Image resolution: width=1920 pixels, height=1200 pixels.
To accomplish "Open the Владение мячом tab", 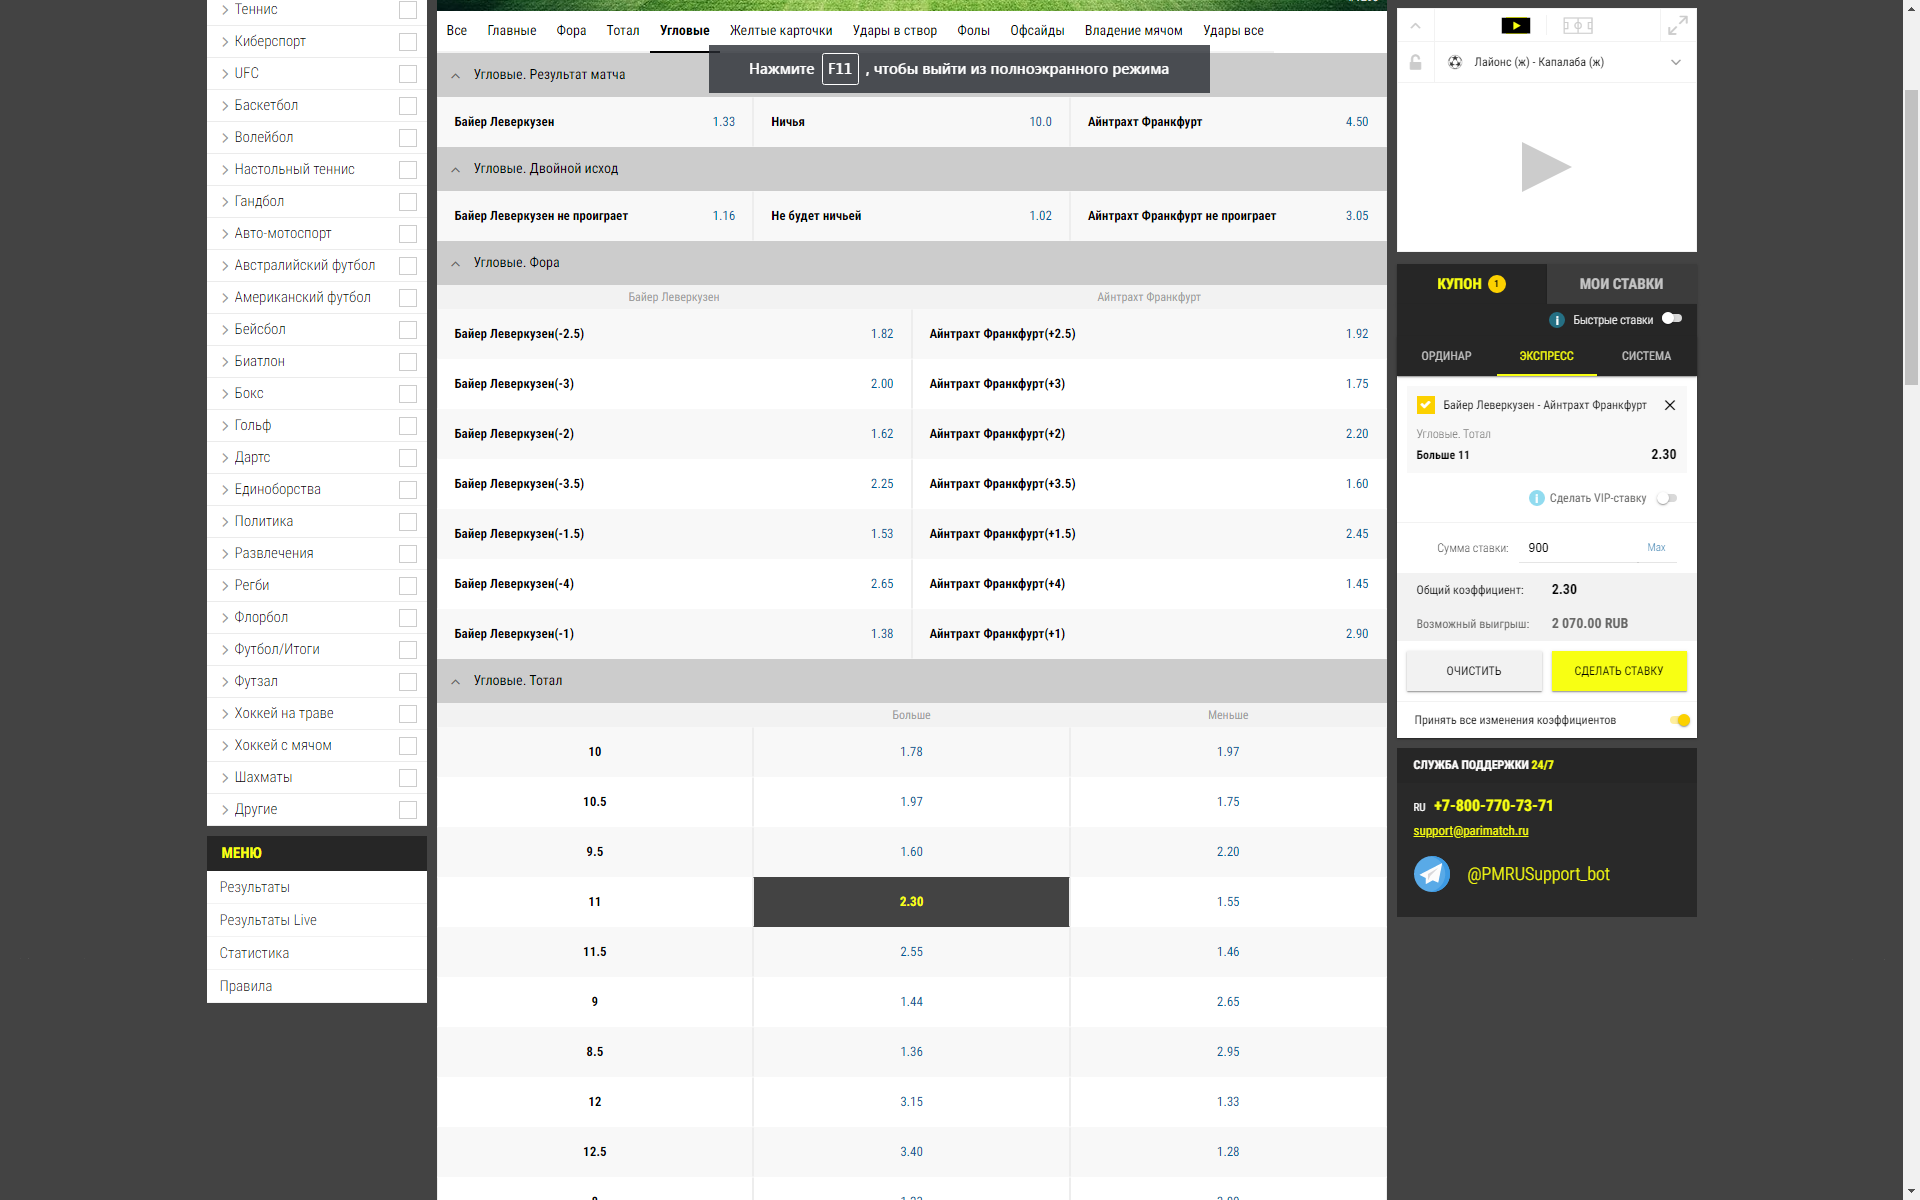I will 1134,31.
